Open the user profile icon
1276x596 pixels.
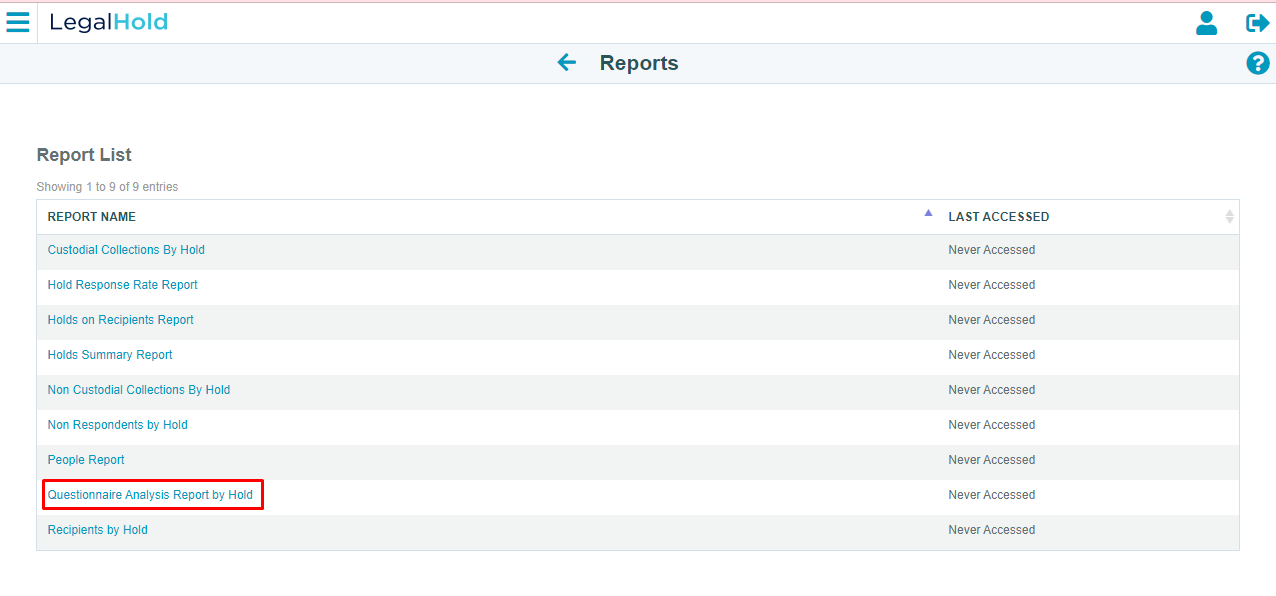[x=1207, y=23]
